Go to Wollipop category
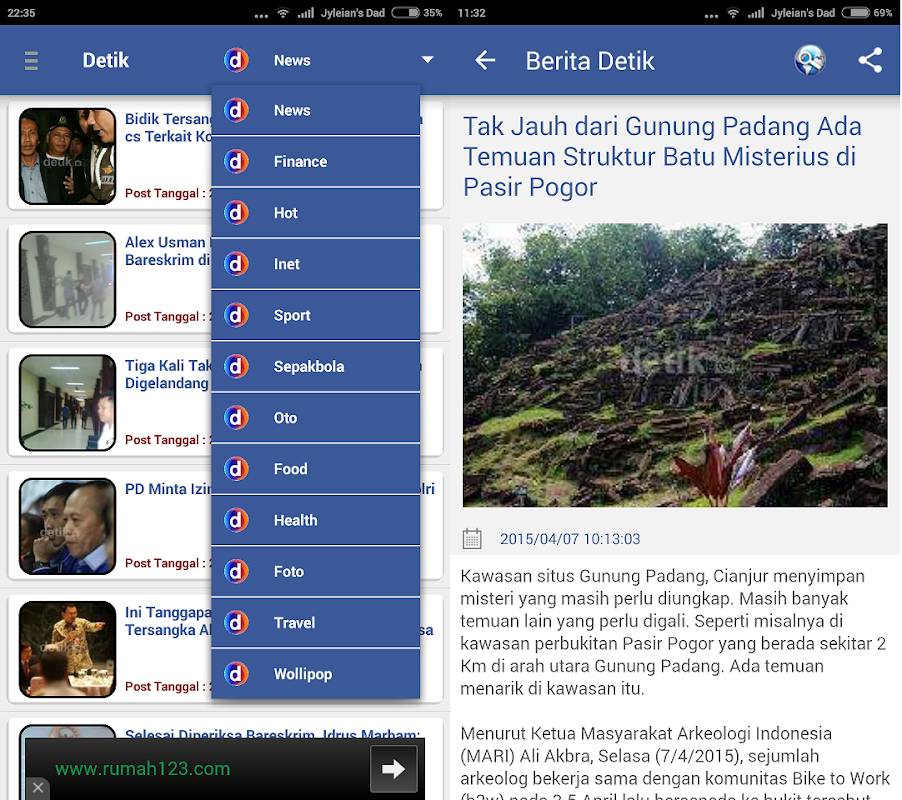 (315, 673)
